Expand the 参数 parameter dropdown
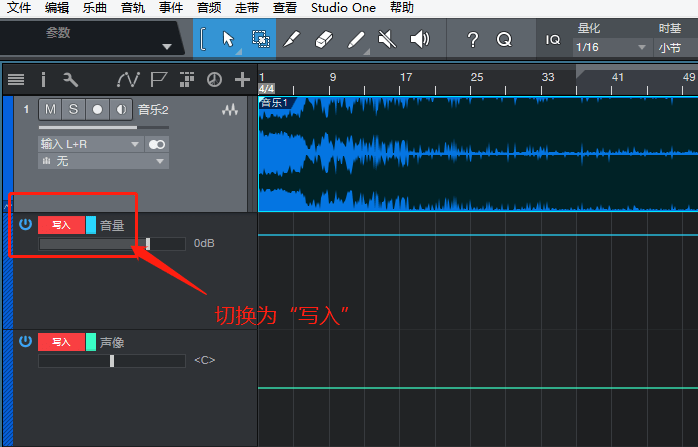The height and width of the screenshot is (447, 698). pyautogui.click(x=166, y=47)
